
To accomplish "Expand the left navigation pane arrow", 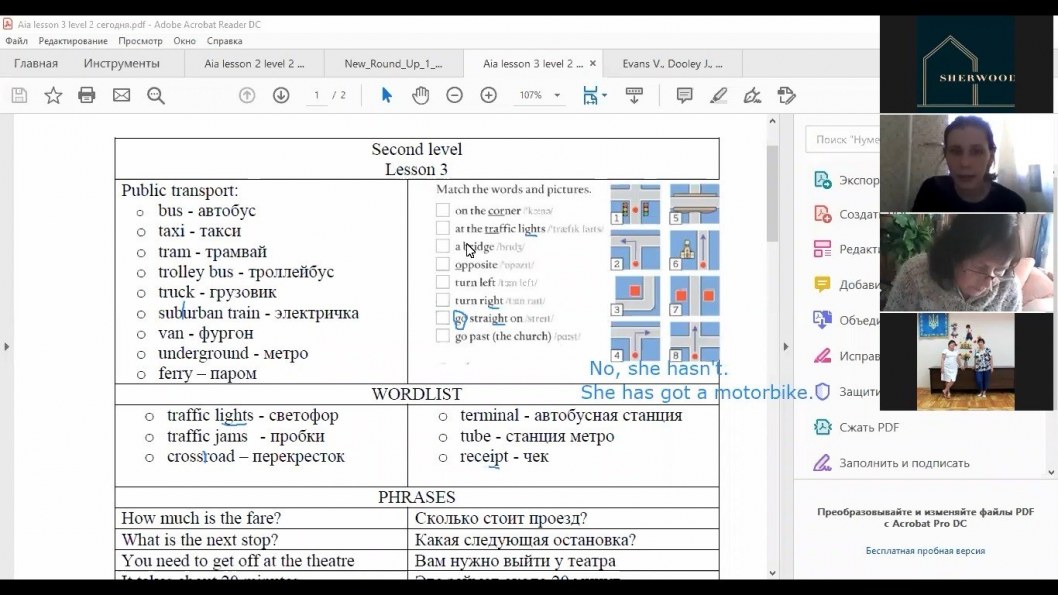I will (x=7, y=347).
